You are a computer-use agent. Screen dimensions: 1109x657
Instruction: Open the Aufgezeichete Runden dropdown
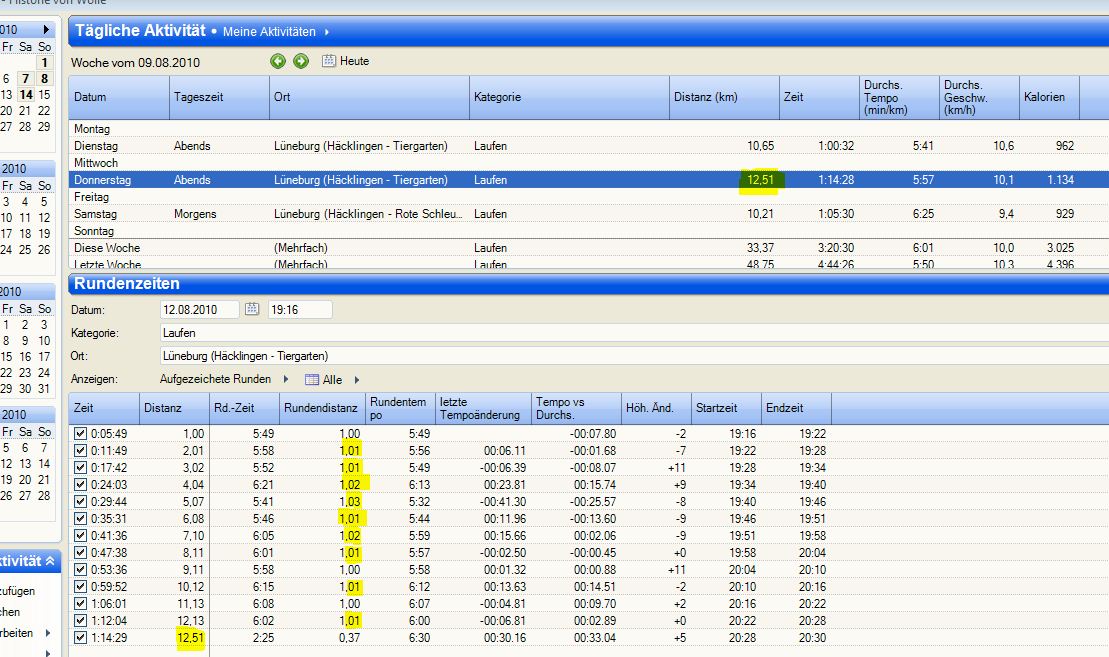286,380
